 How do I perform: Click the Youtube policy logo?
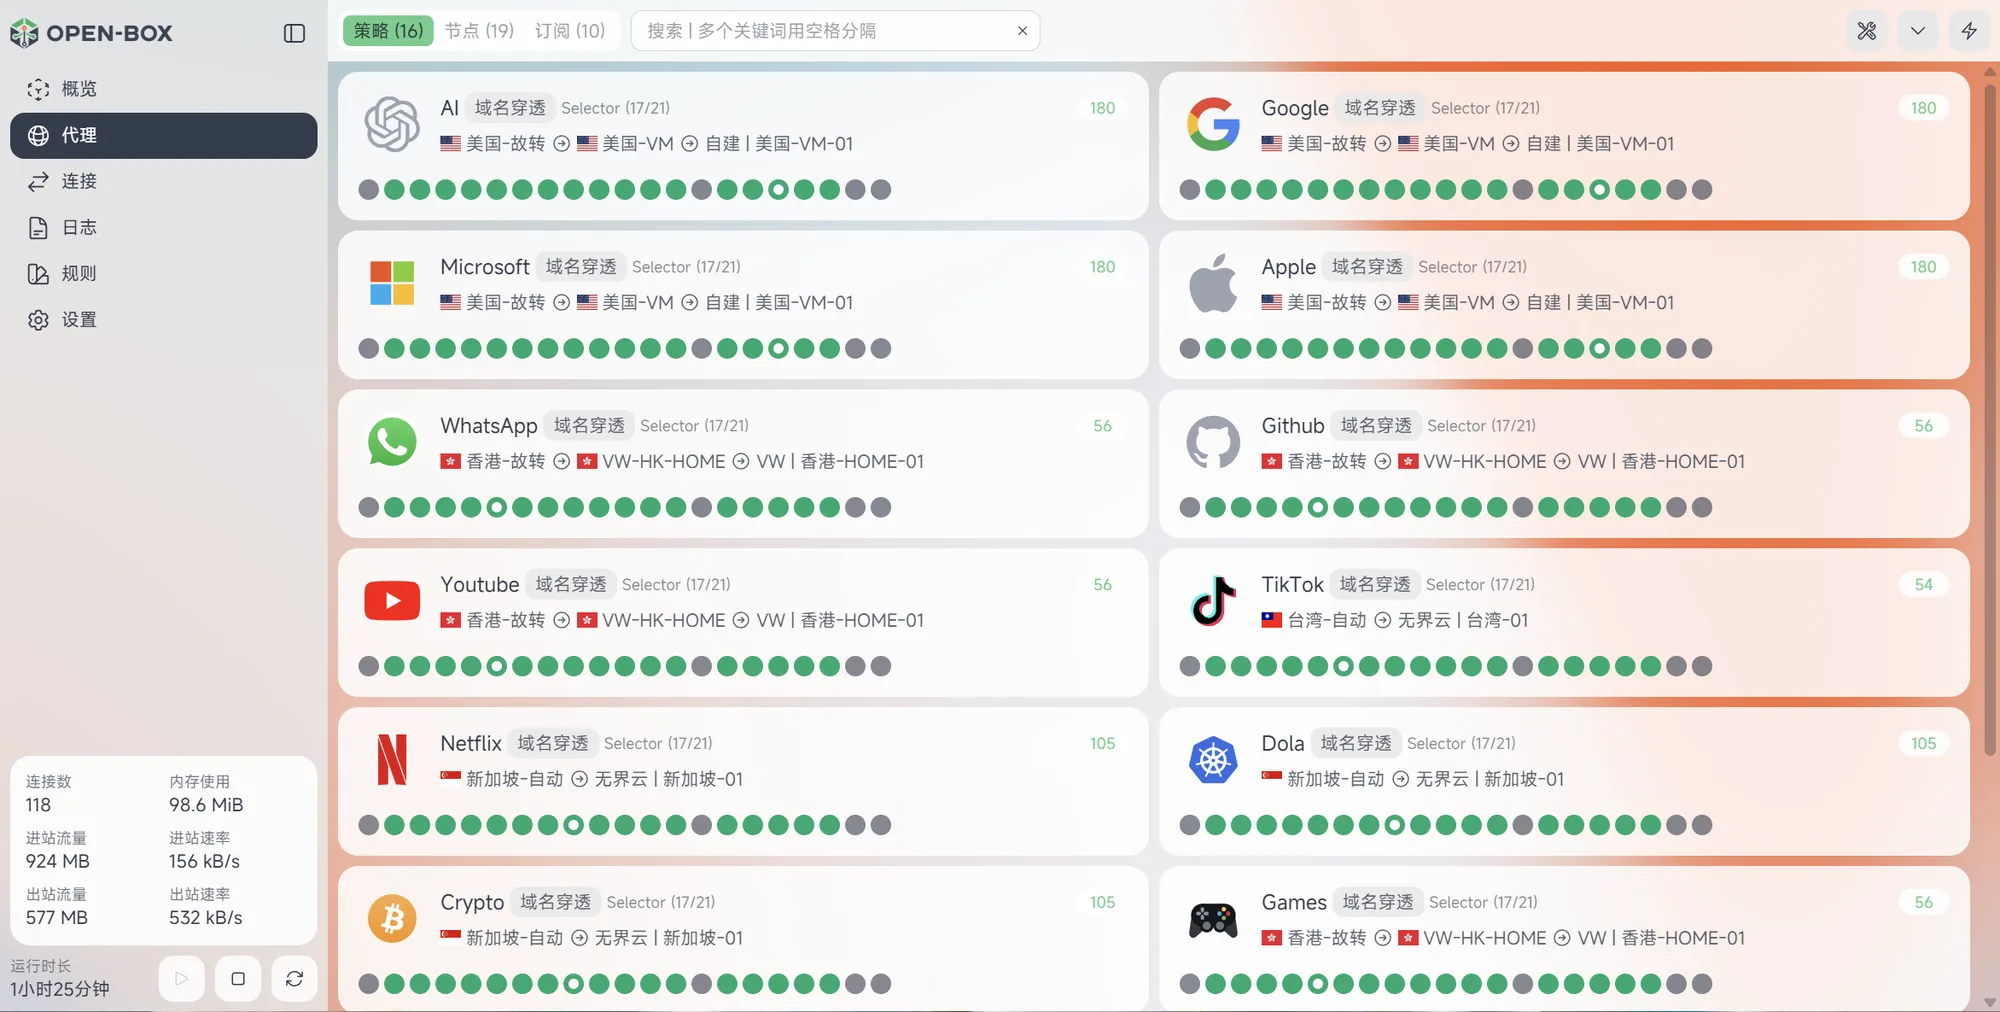[x=392, y=601]
